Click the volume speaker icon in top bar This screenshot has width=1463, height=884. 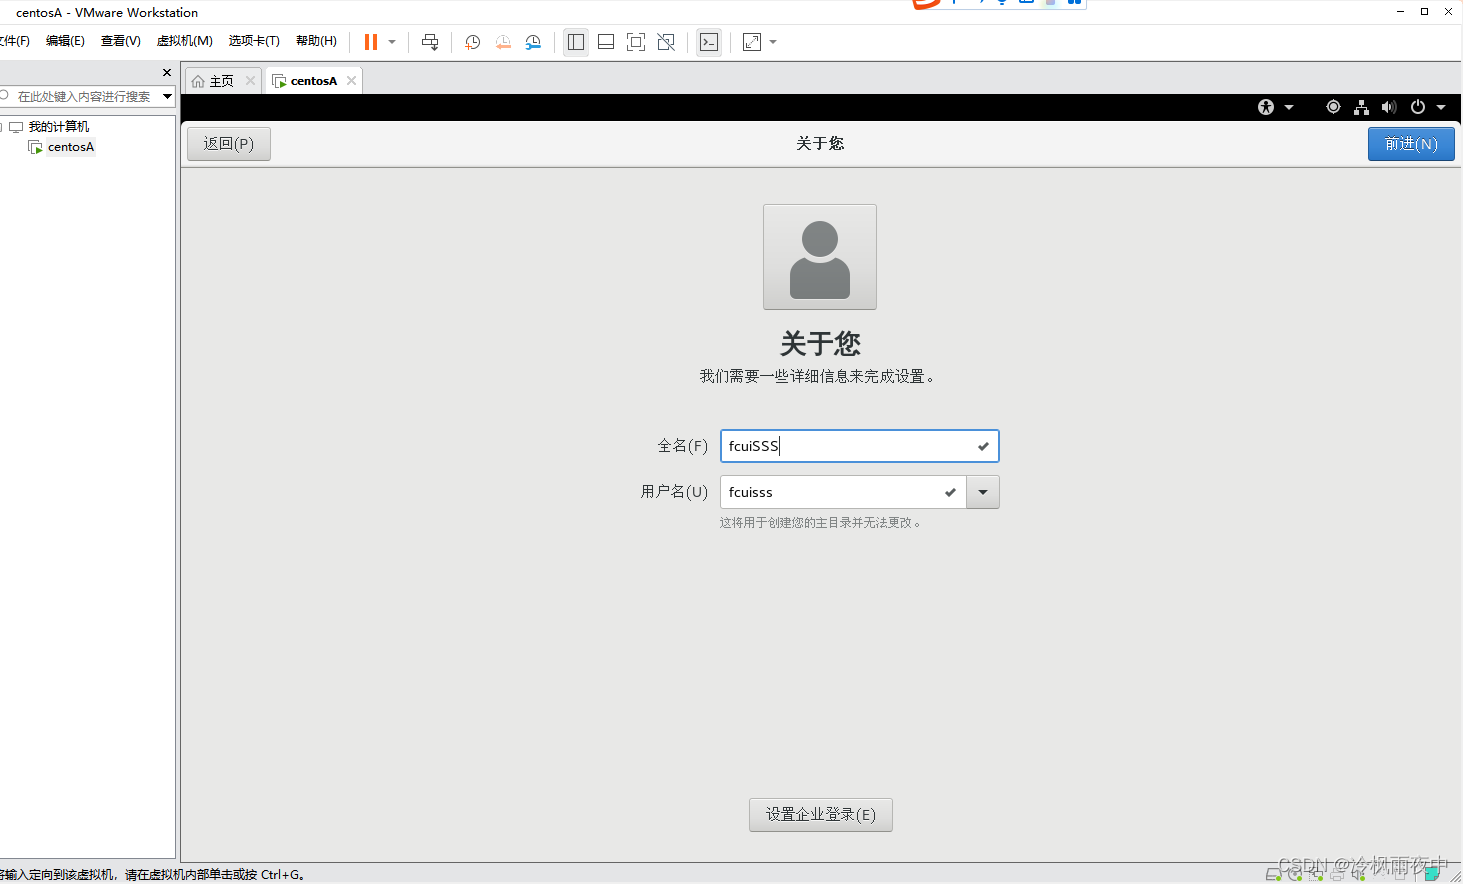pos(1389,107)
